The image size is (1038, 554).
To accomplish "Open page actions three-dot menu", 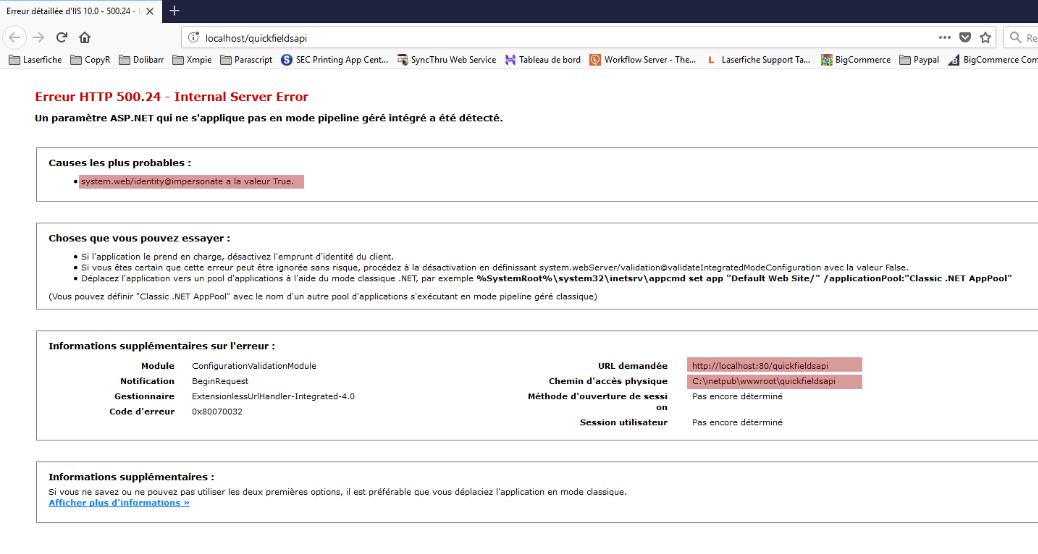I will point(945,38).
